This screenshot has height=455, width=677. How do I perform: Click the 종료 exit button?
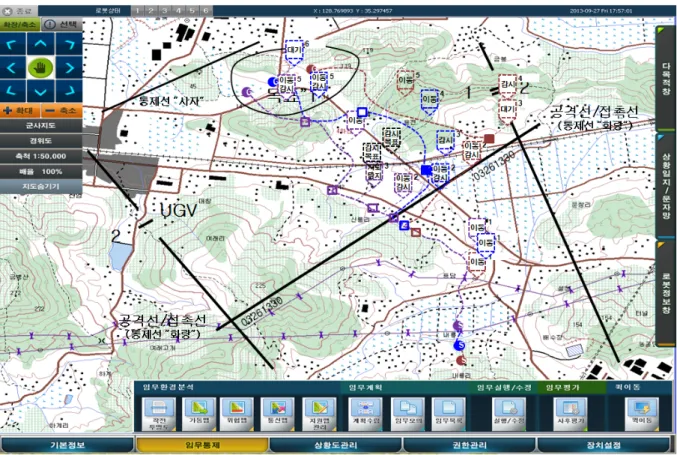coord(19,11)
